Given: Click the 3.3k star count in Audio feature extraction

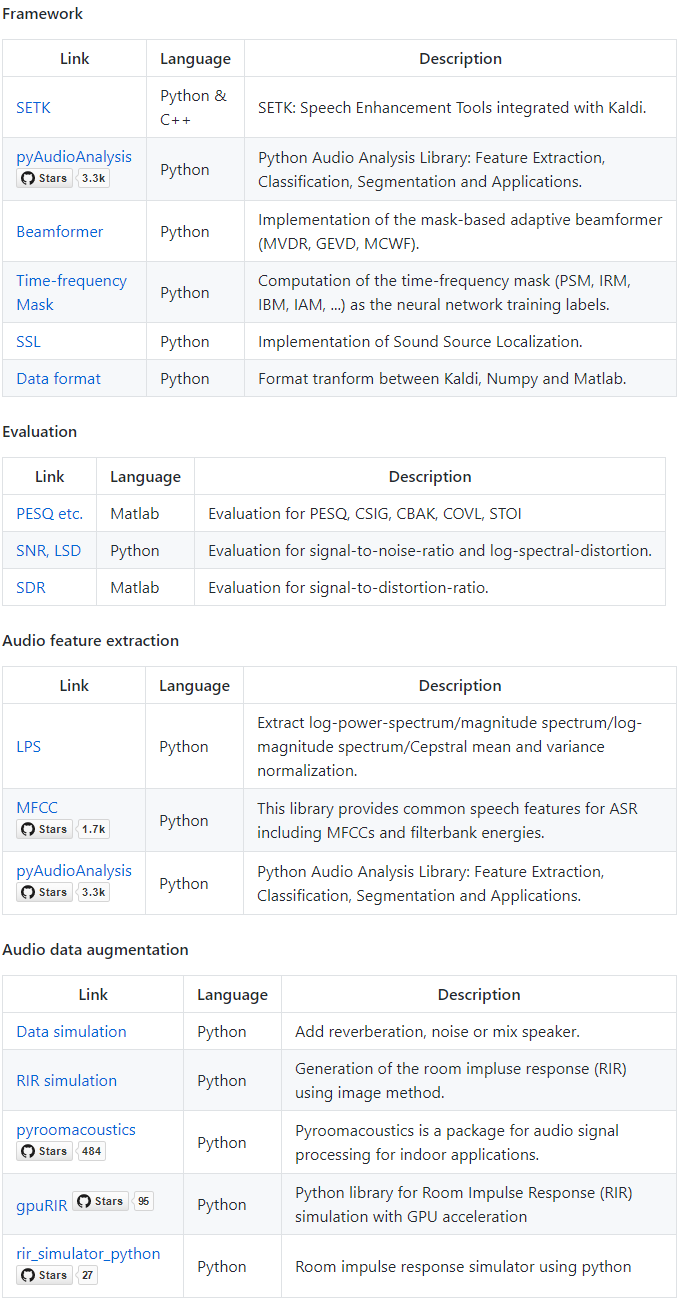Looking at the screenshot, I should [x=93, y=892].
